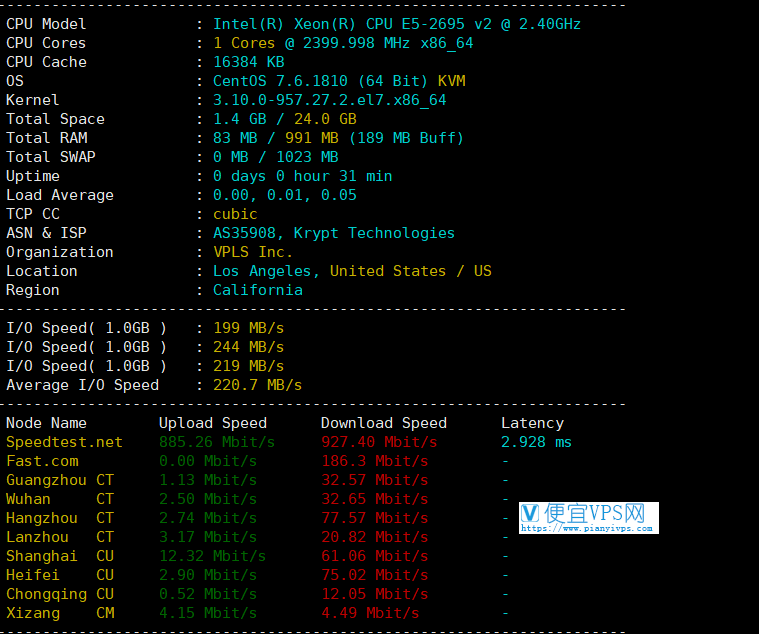Click the Guangzhou CT node name

[60, 480]
